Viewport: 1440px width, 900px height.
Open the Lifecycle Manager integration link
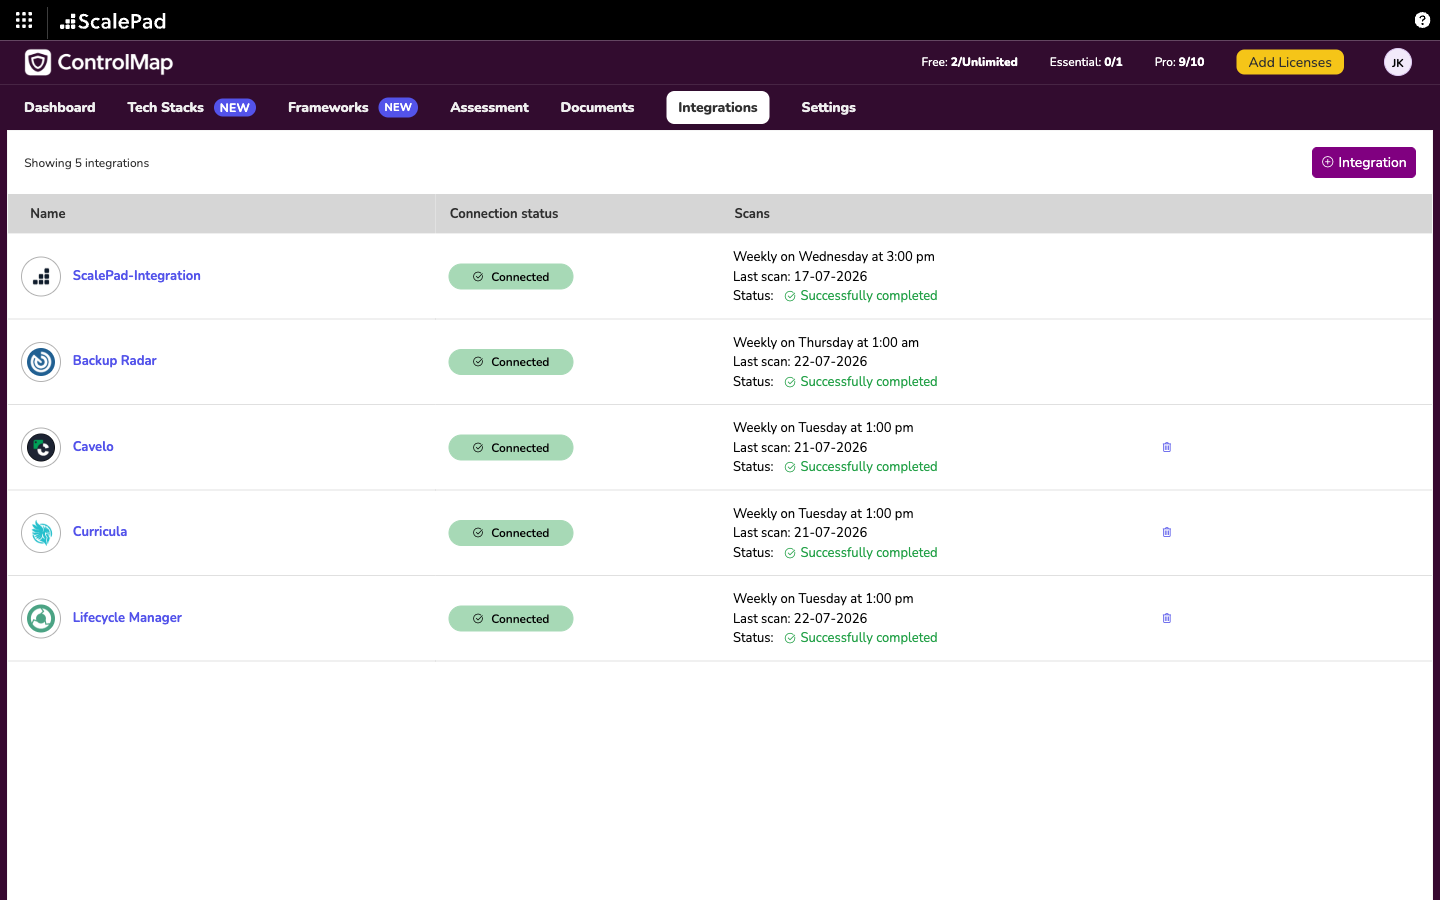127,618
